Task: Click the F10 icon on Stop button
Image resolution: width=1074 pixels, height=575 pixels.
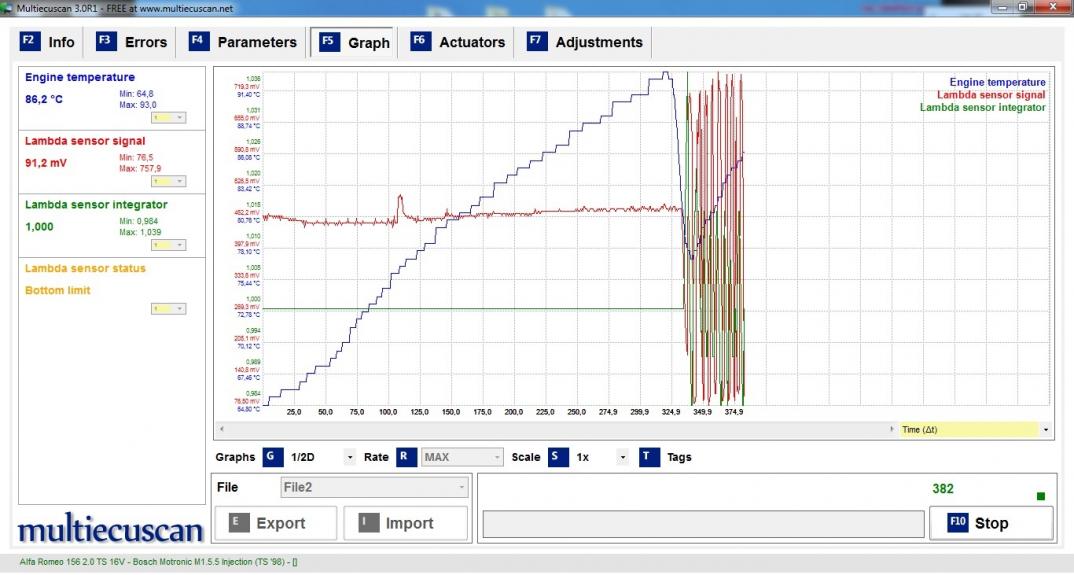Action: pyautogui.click(x=958, y=522)
